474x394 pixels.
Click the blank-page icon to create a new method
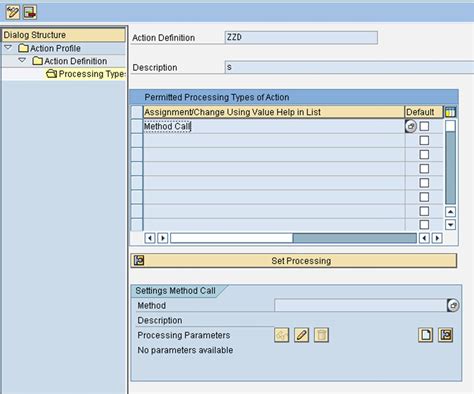426,335
